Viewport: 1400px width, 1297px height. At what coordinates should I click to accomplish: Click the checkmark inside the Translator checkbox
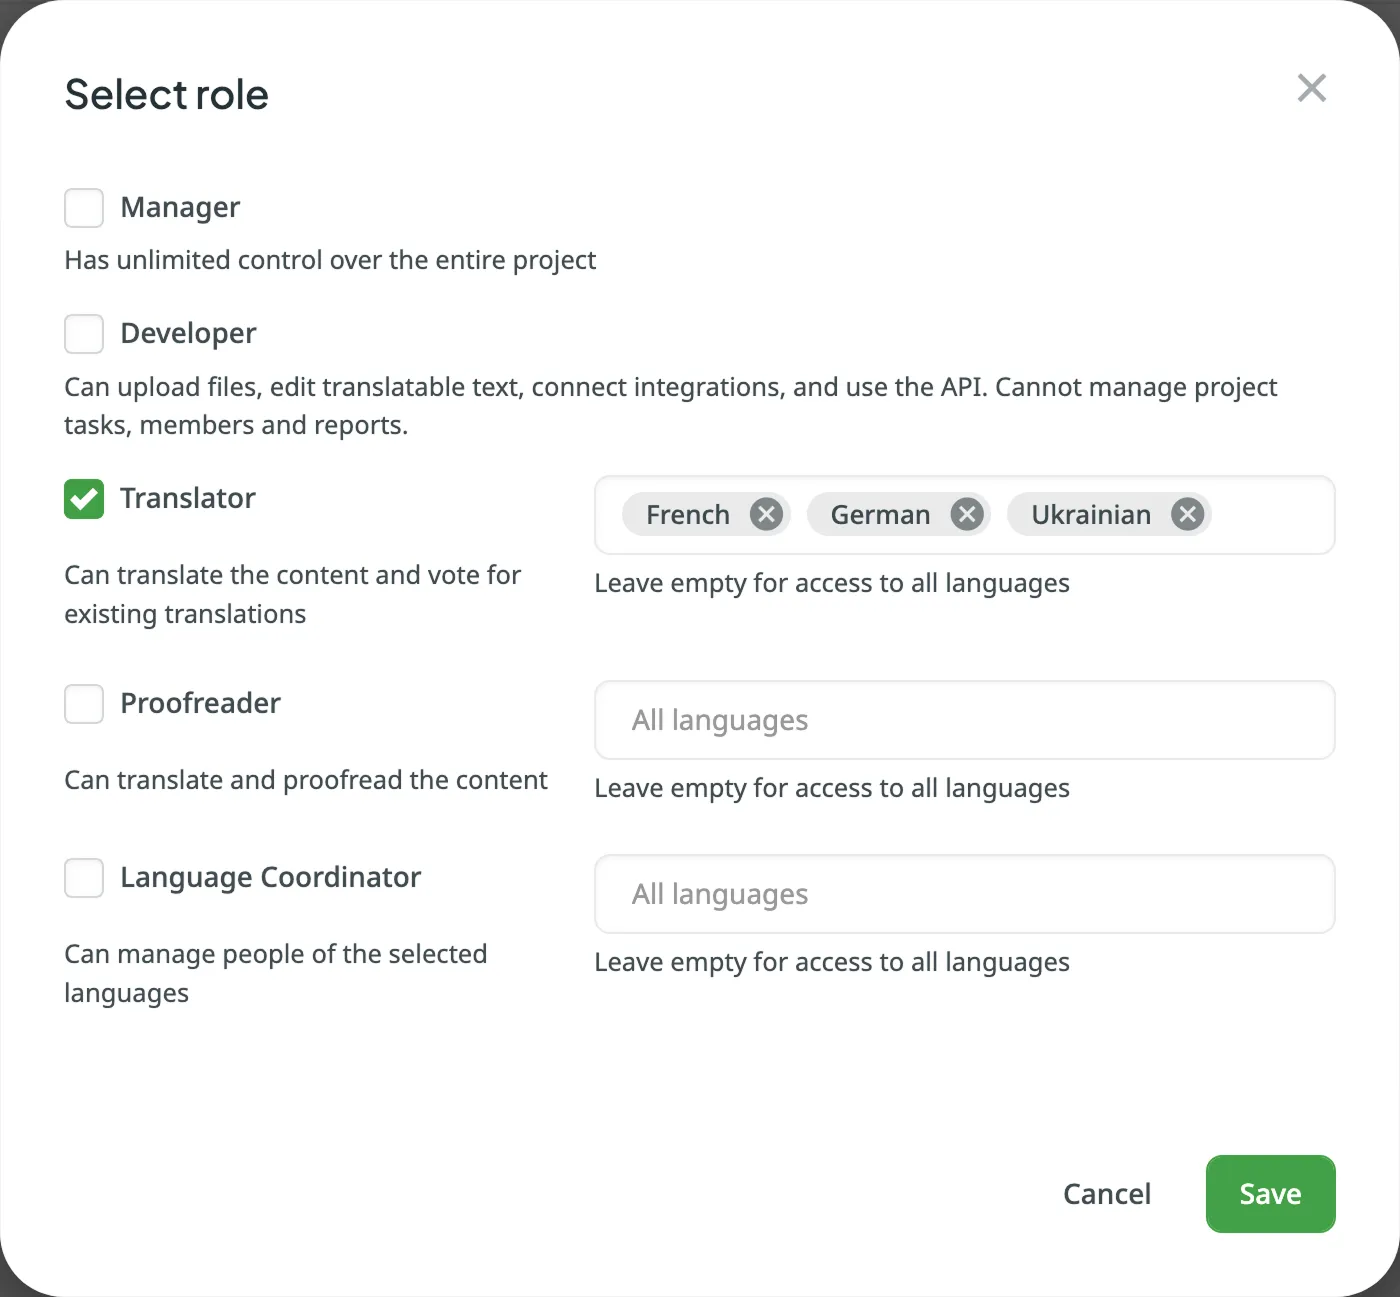(83, 499)
